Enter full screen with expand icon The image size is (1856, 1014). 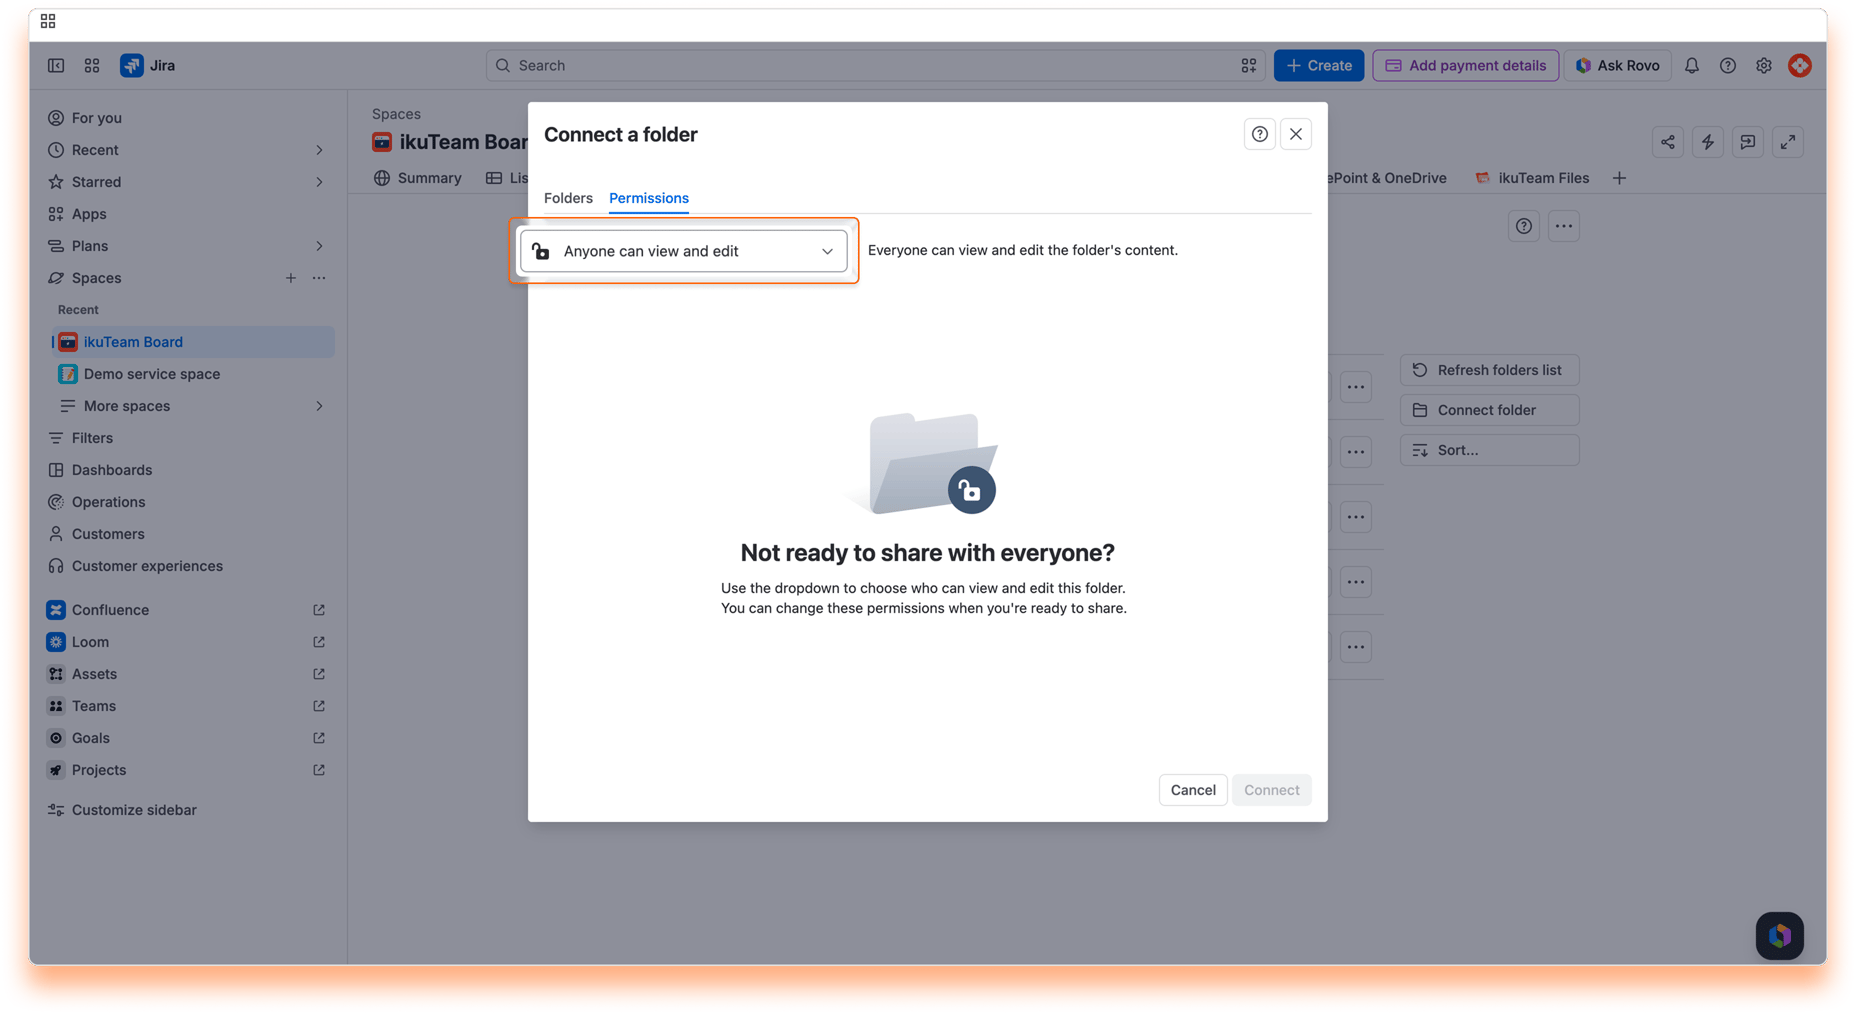(x=1787, y=142)
